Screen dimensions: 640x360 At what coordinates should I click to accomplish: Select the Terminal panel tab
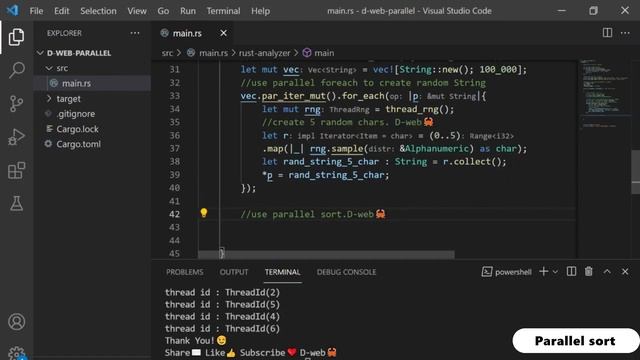click(282, 272)
